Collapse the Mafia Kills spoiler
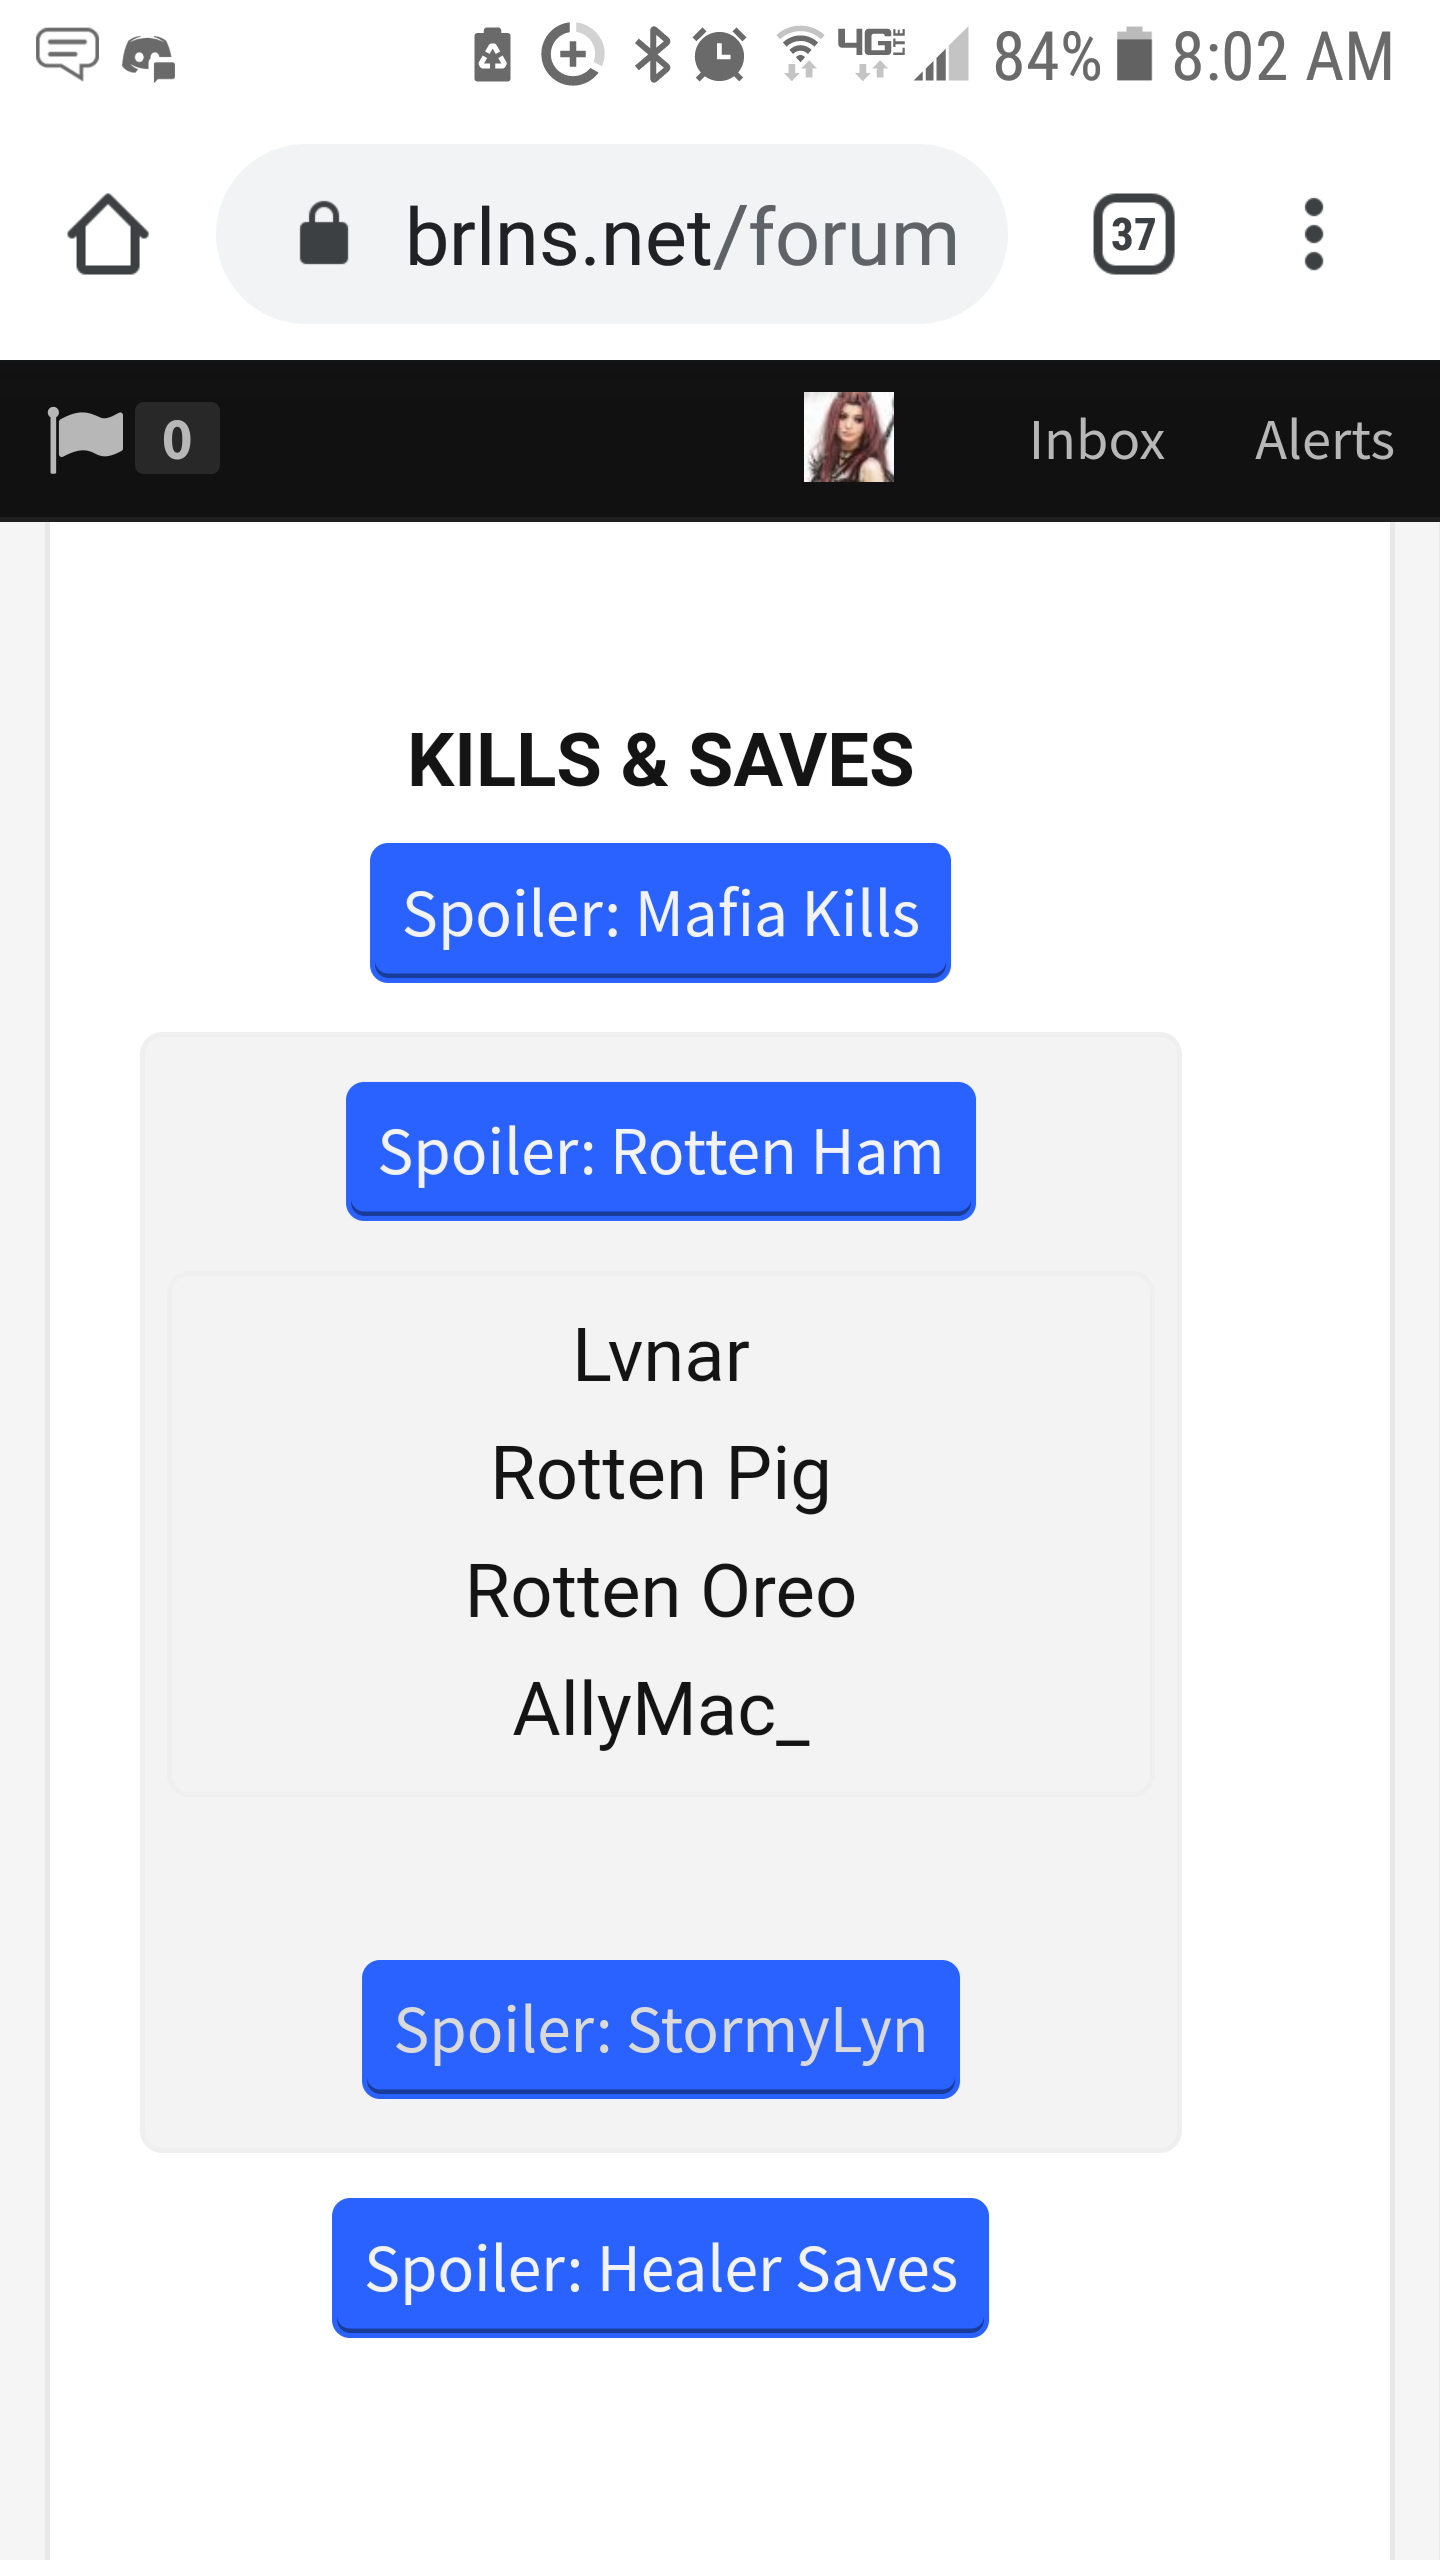The width and height of the screenshot is (1440, 2560). pos(660,913)
